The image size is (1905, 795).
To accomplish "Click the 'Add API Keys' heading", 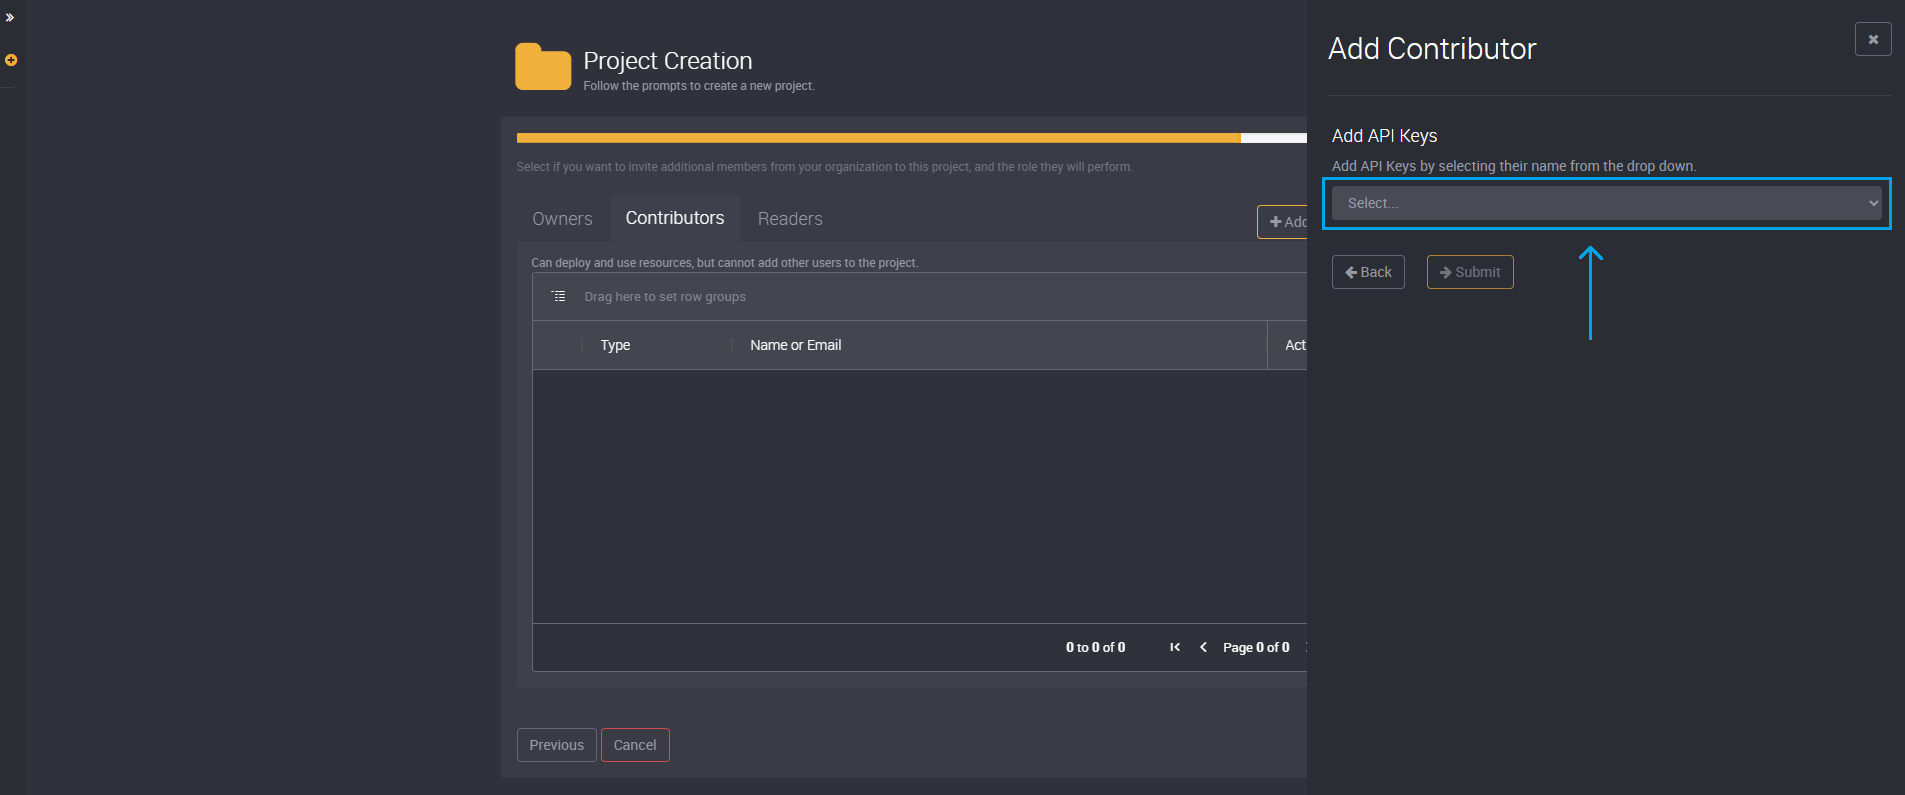I will 1384,136.
